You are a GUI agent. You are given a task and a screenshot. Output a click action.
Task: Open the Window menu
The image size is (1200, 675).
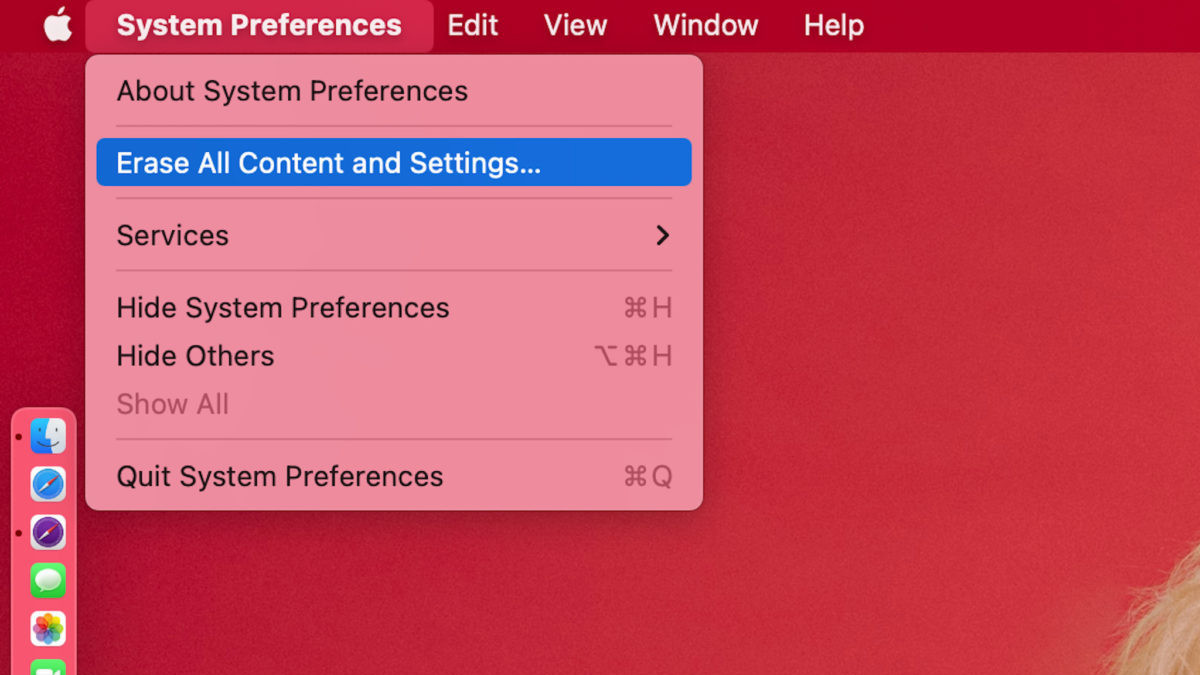pyautogui.click(x=705, y=25)
